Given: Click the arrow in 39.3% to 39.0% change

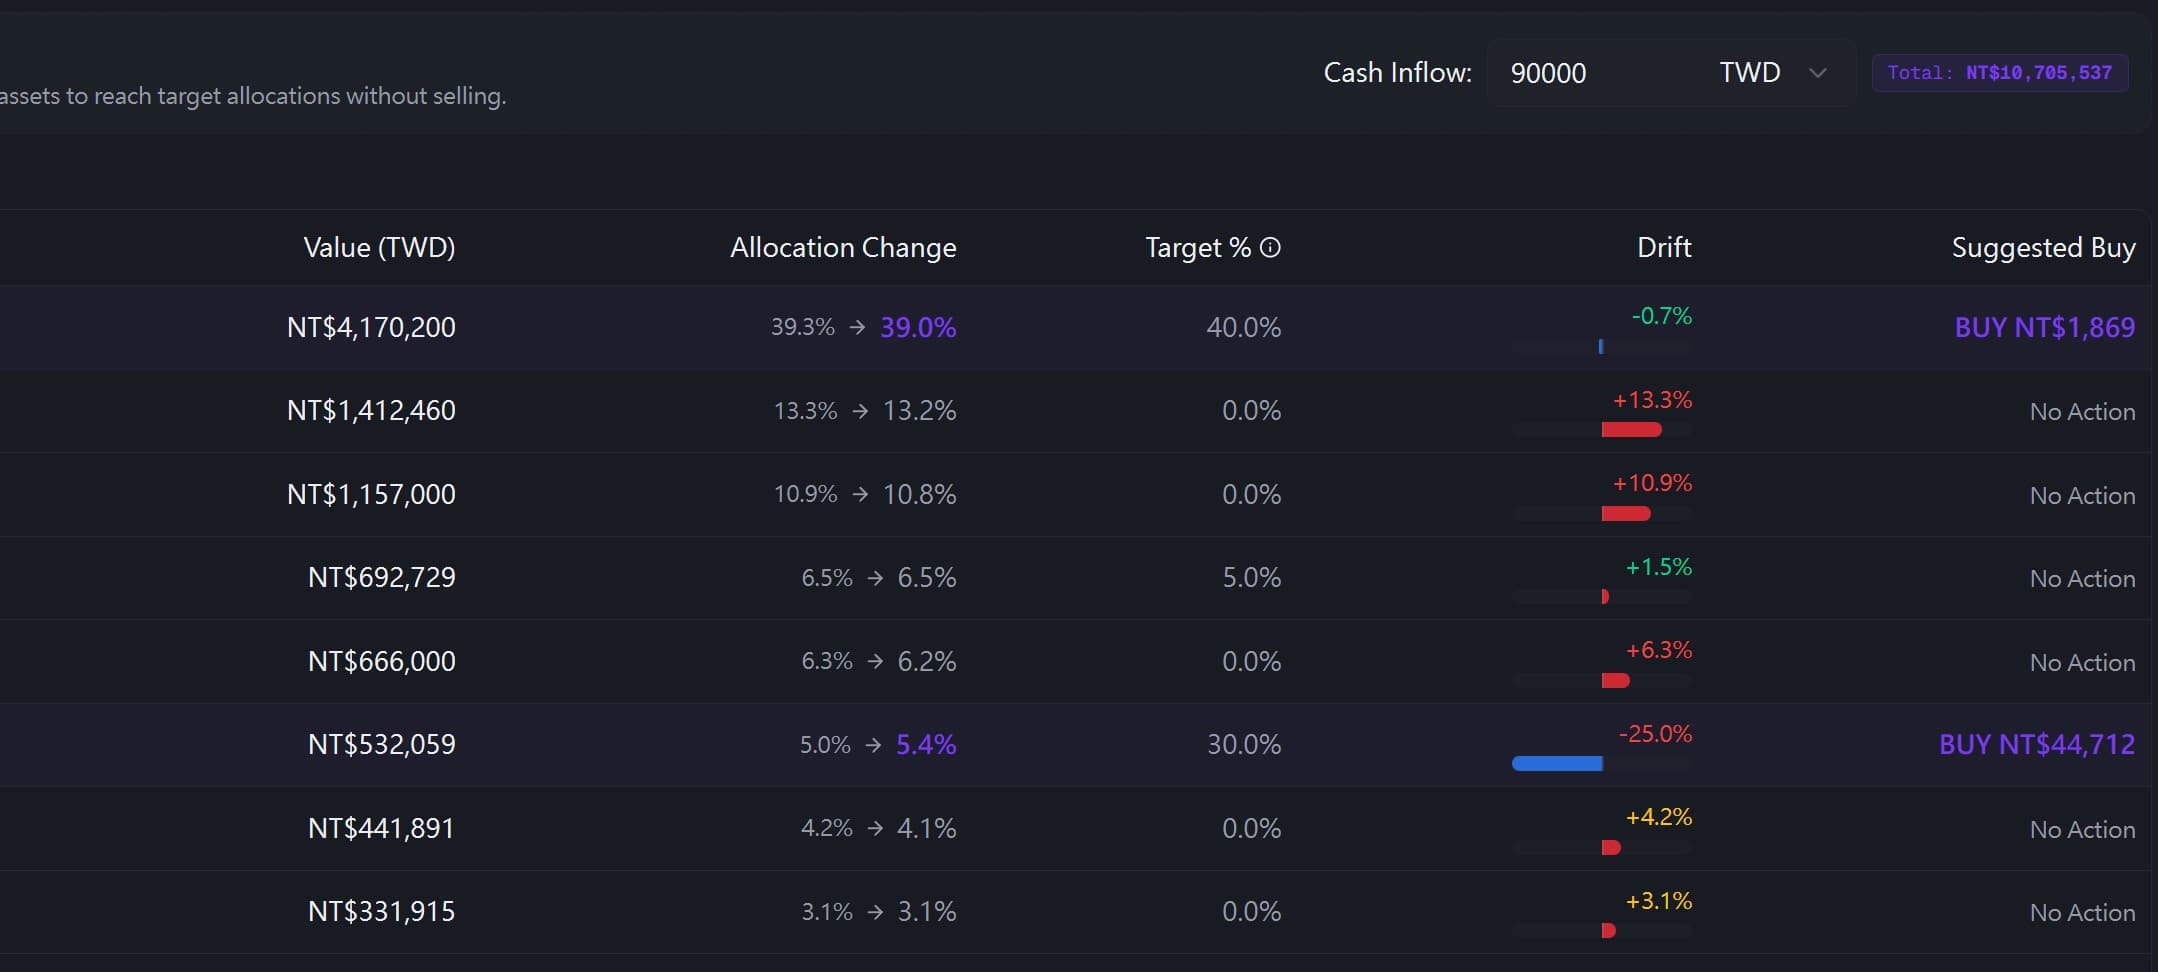Looking at the screenshot, I should pos(857,327).
